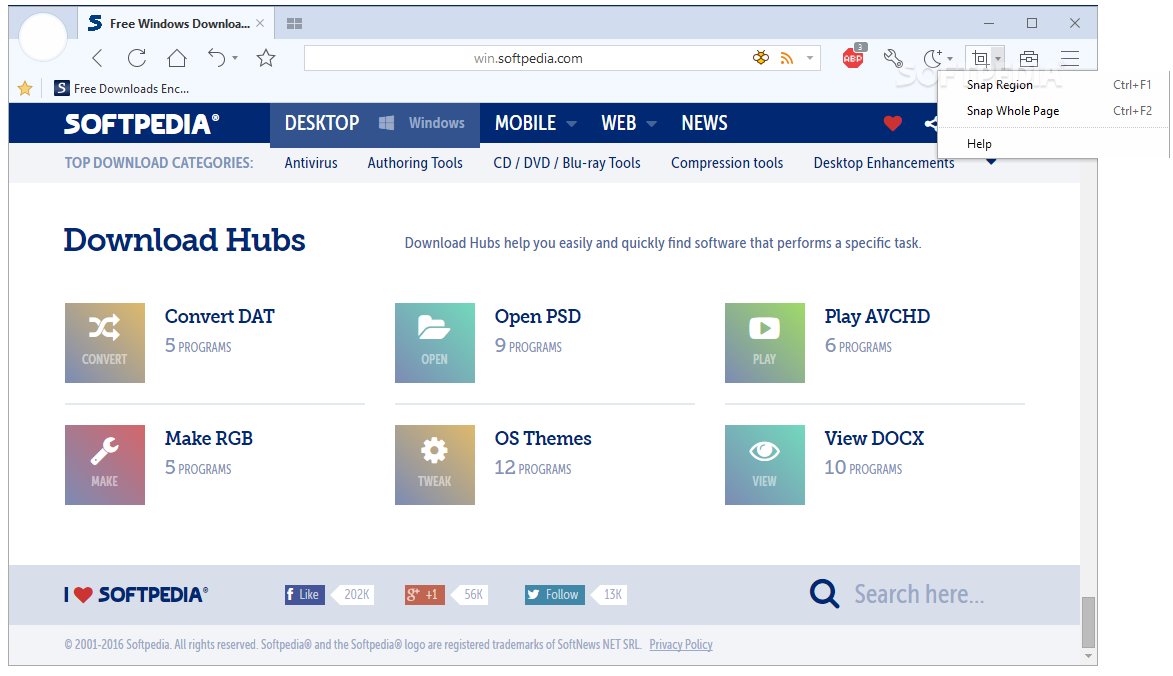
Task: Reload the page with refresh icon
Action: [137, 58]
